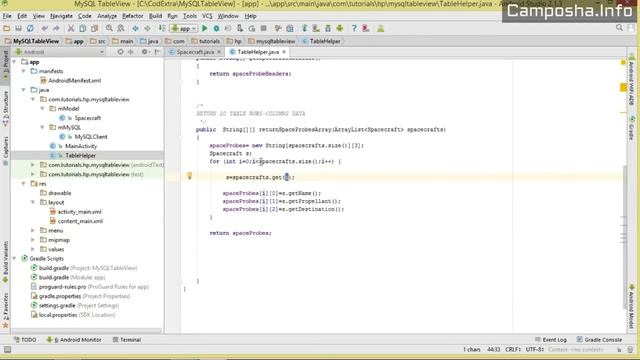Open the File menu
The width and height of the screenshot is (640, 360).
tap(7, 16)
